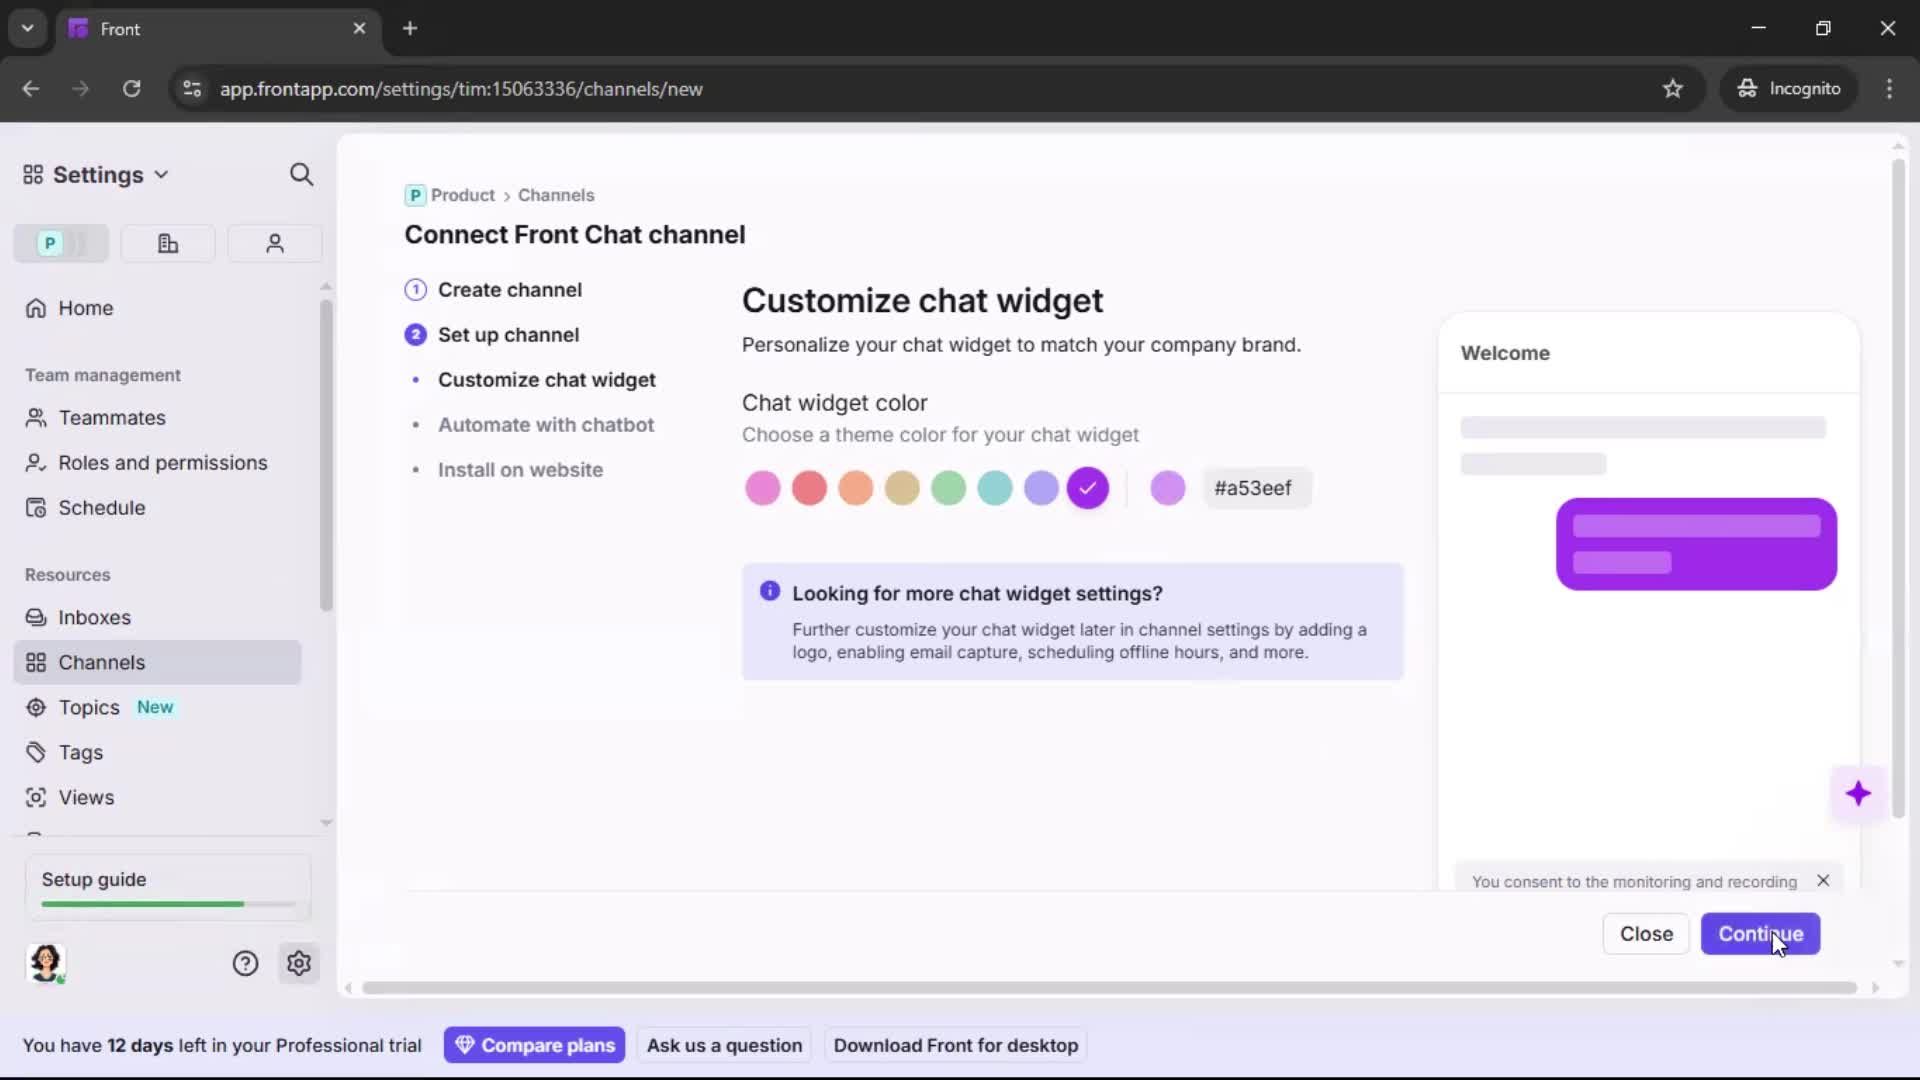Open the personal profile settings tab
The height and width of the screenshot is (1080, 1920).
[x=274, y=243]
